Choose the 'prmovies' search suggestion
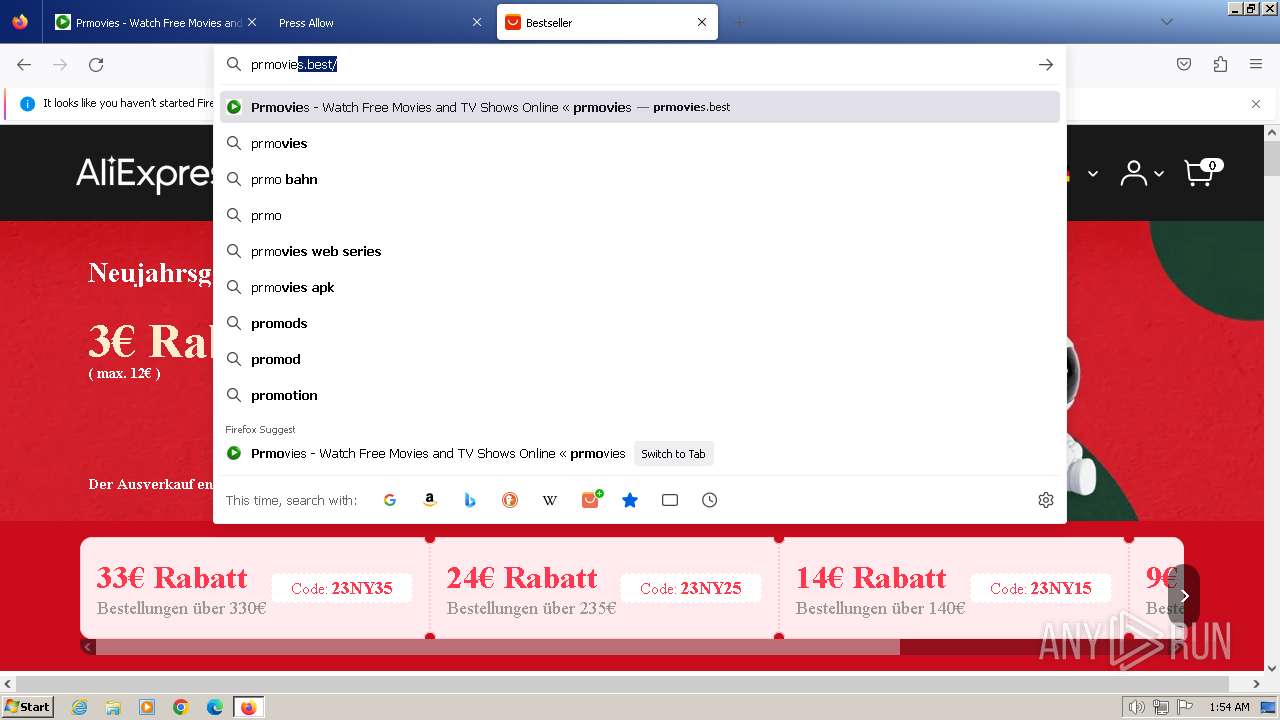 coord(640,143)
